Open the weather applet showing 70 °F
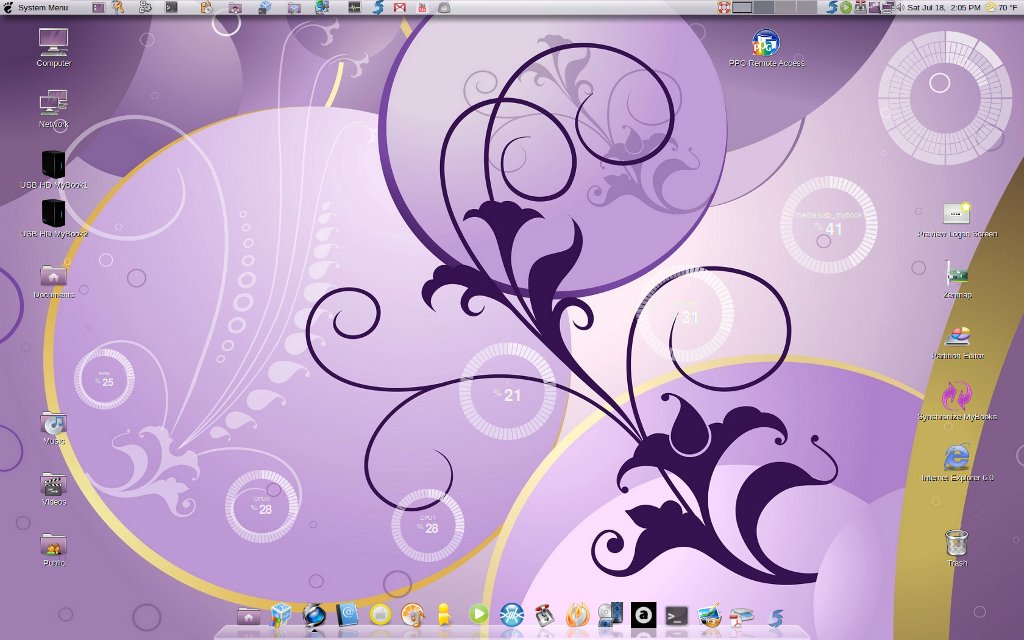This screenshot has width=1024, height=640. point(1003,7)
